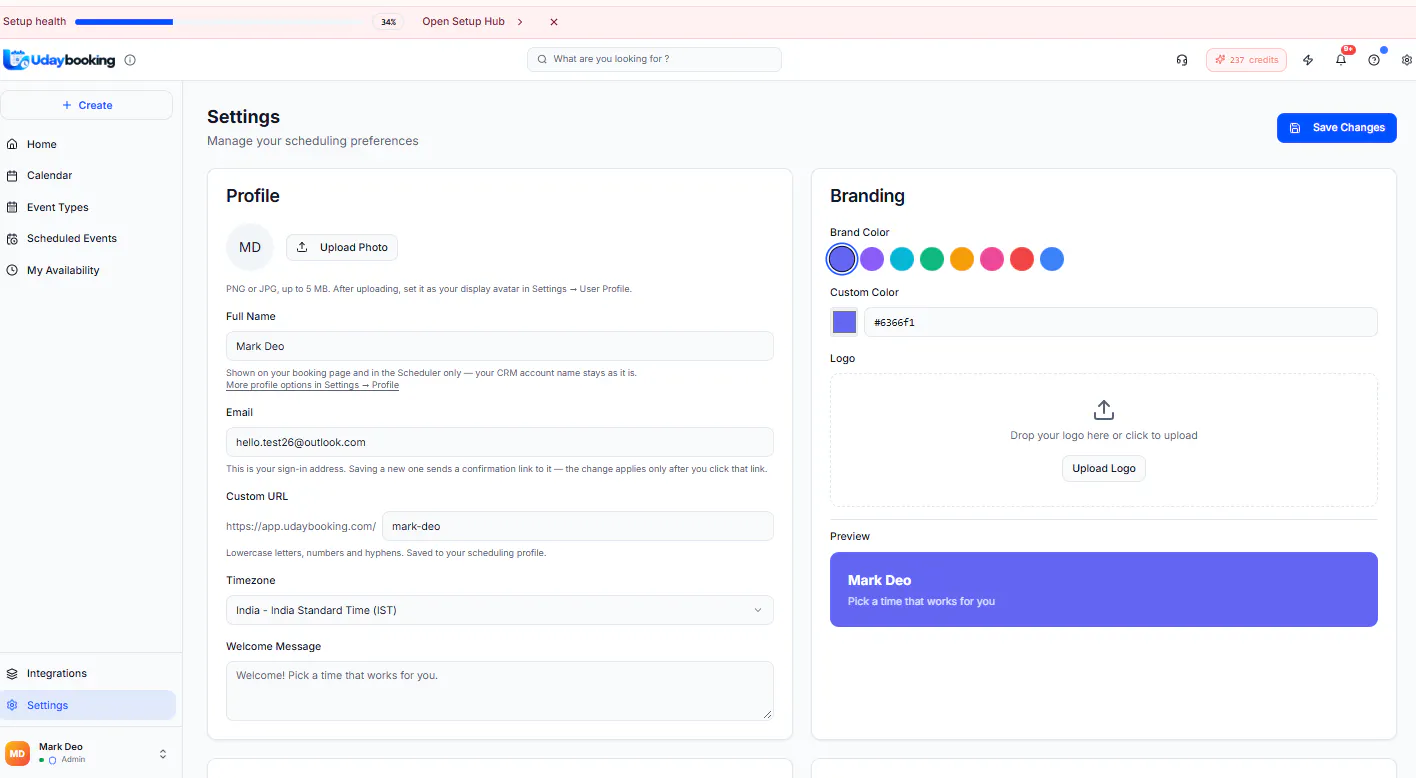Screen dimensions: 1416x778
Task: Open Event Types in the sidebar
Action: (88, 207)
